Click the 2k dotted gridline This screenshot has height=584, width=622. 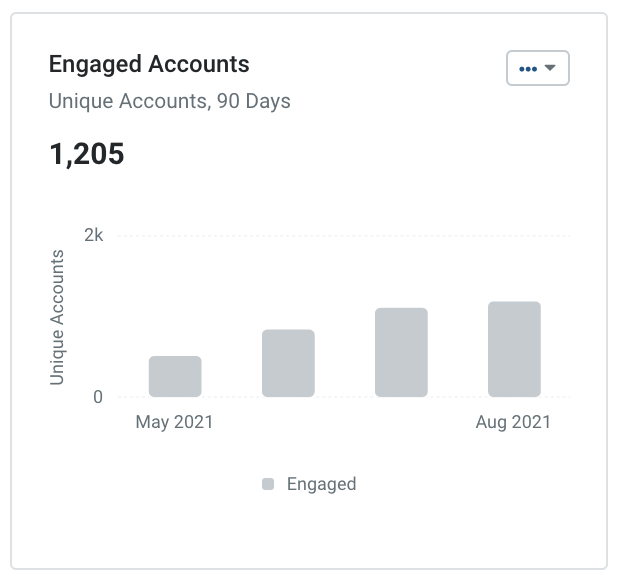344,236
